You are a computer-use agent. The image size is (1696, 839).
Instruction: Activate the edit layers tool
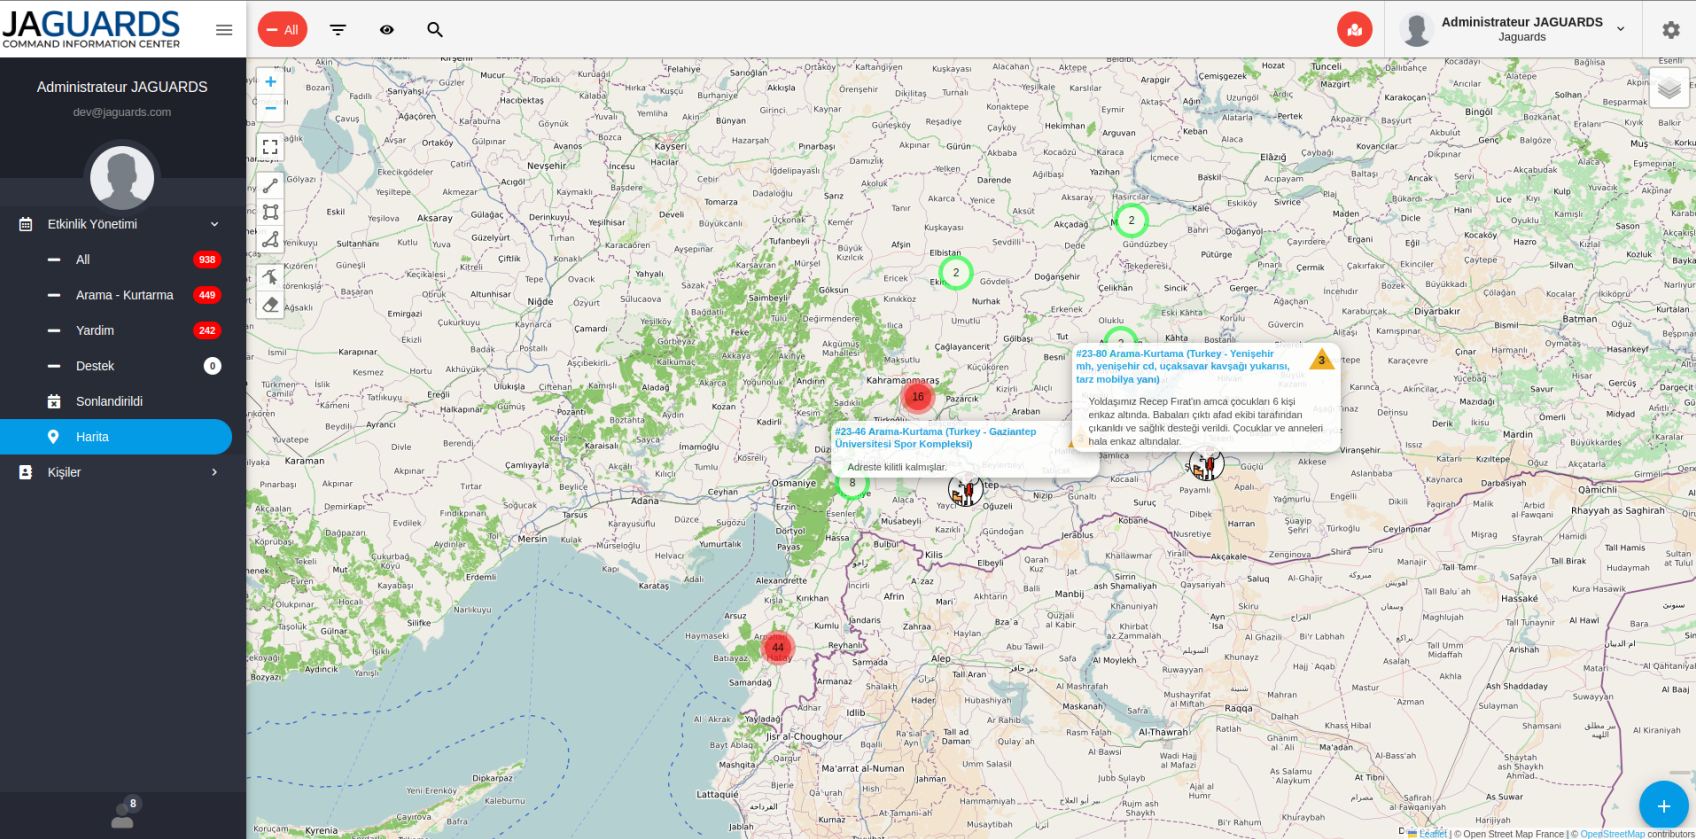pyautogui.click(x=270, y=277)
